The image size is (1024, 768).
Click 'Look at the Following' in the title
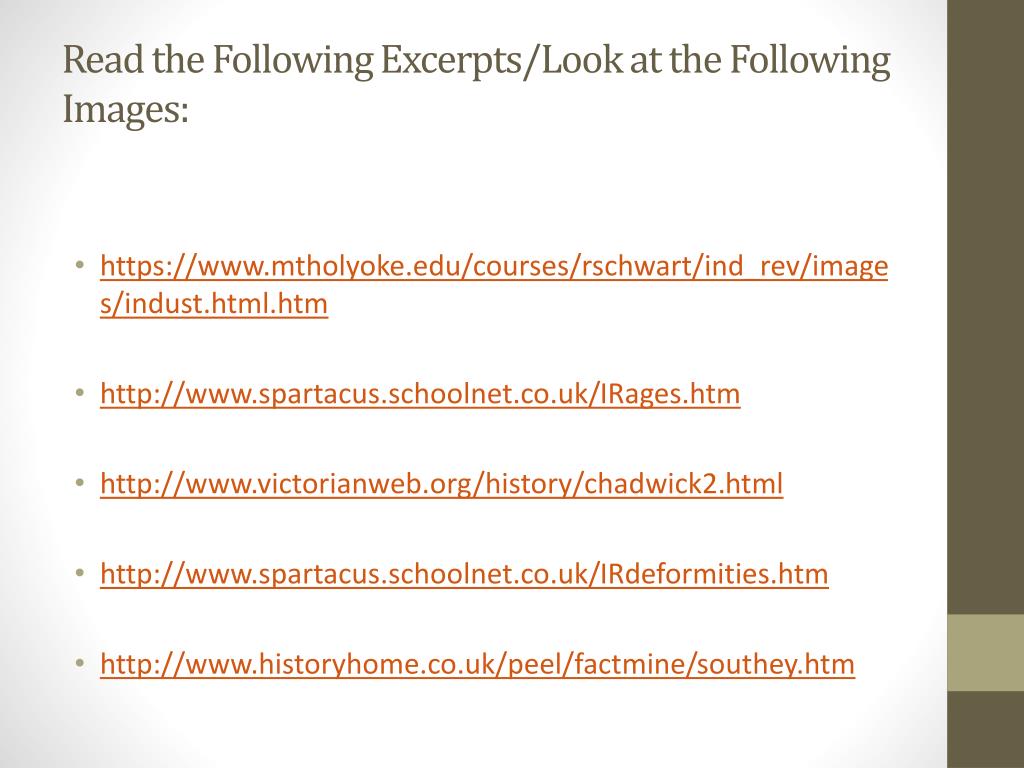[716, 60]
